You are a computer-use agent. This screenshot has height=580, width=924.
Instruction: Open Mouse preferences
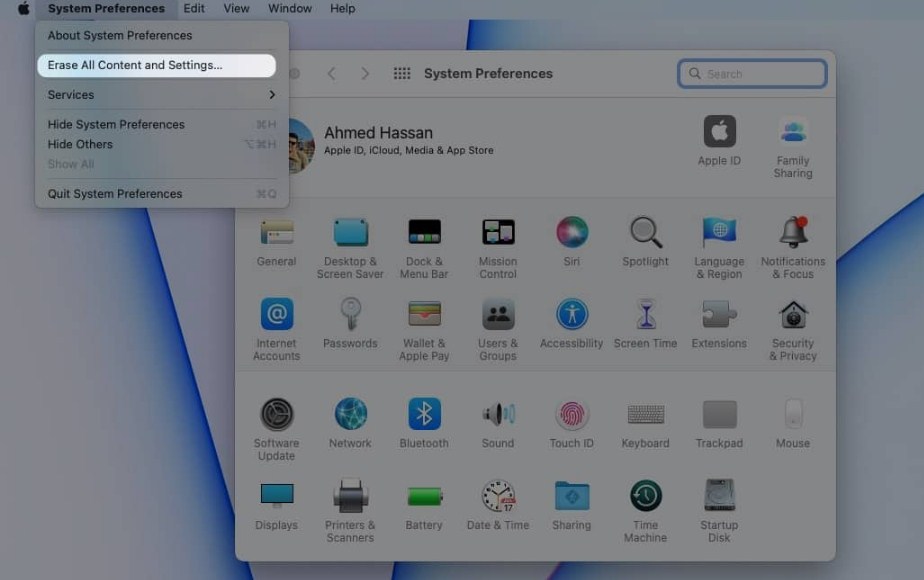point(793,423)
